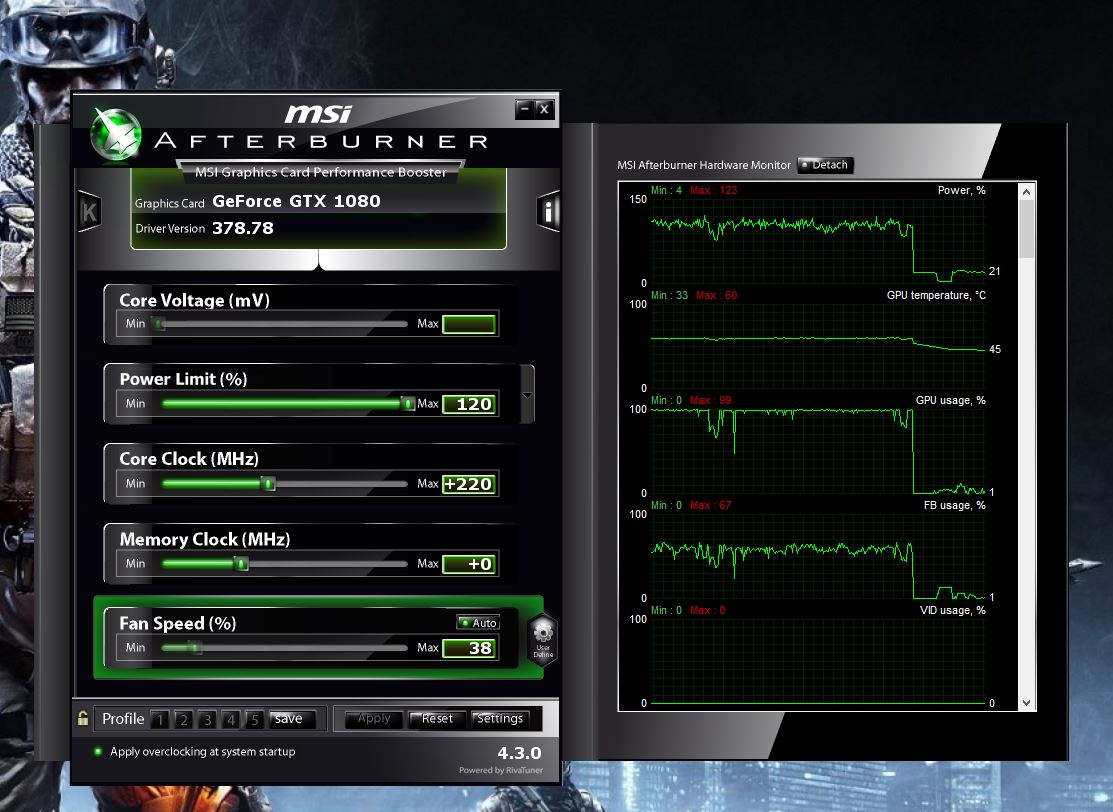Open the Kombustor K side button
The image size is (1113, 812).
click(89, 212)
